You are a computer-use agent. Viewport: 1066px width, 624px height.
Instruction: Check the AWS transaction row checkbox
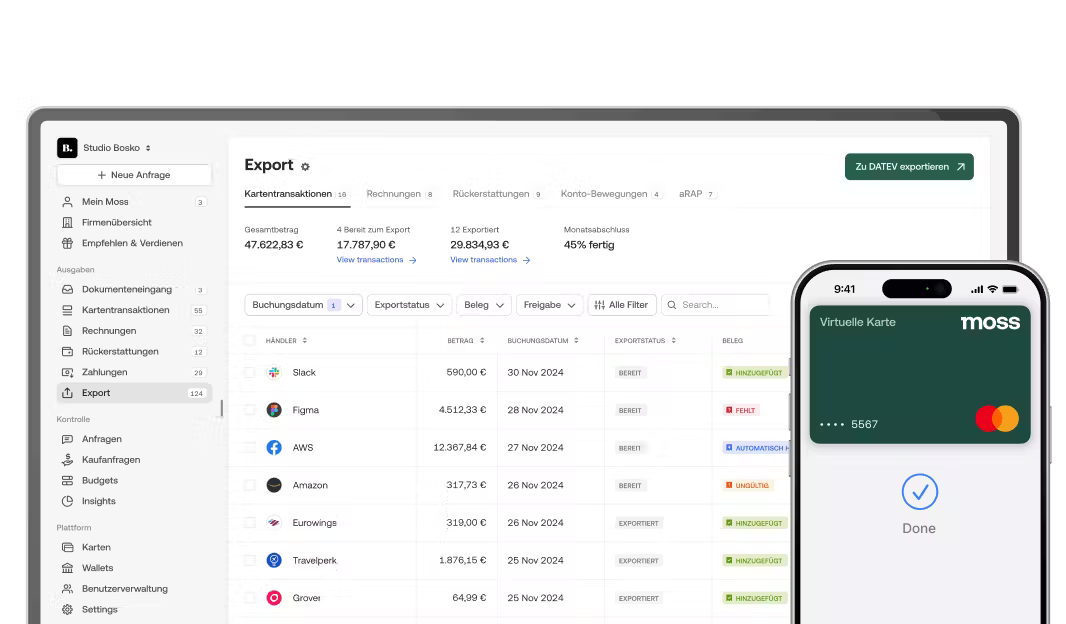click(x=250, y=447)
